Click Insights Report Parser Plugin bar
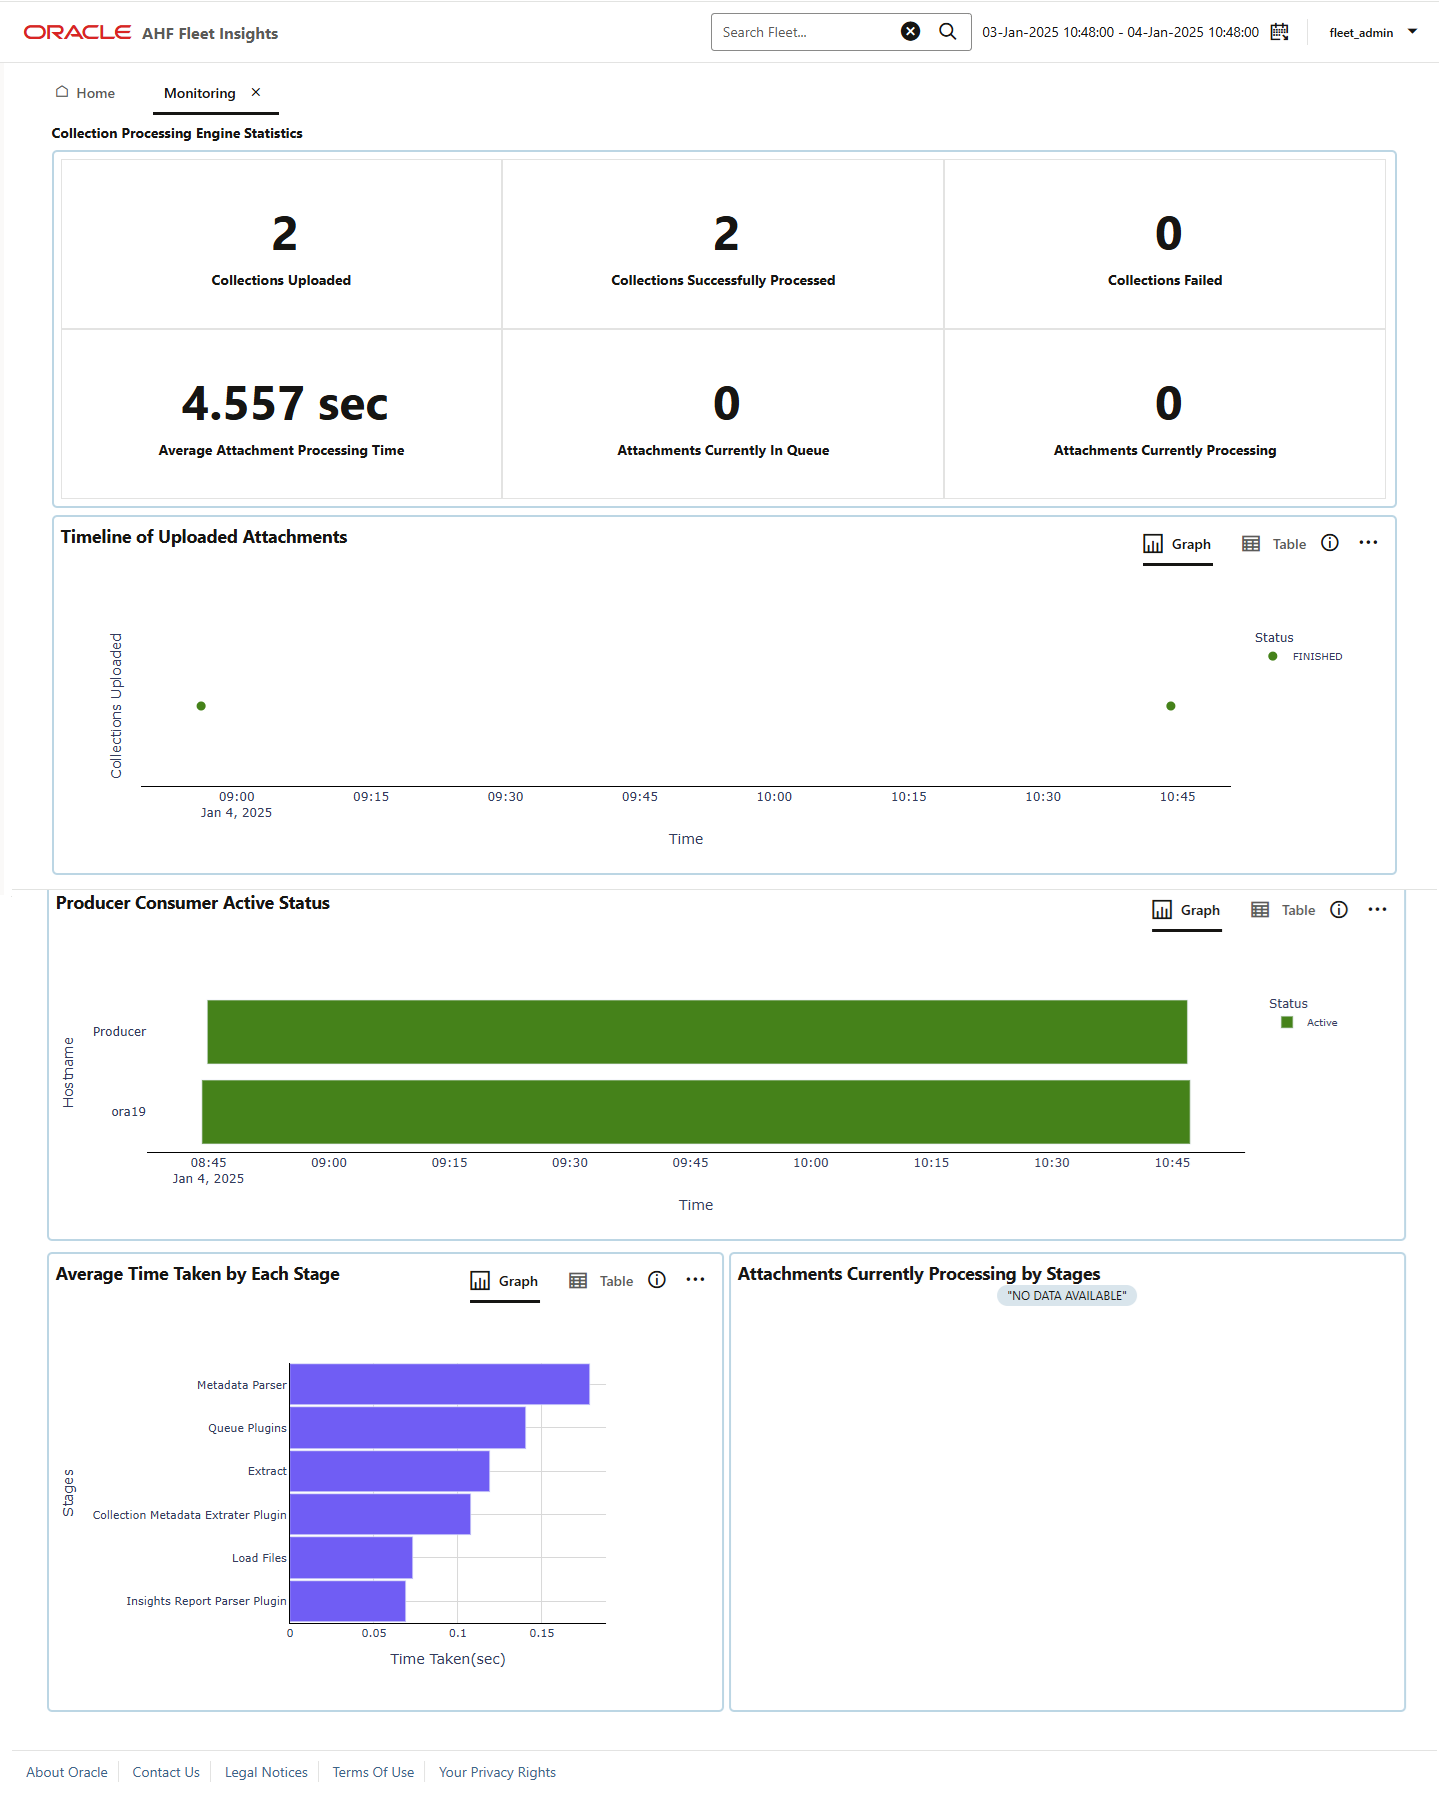1439x1797 pixels. (x=347, y=1601)
